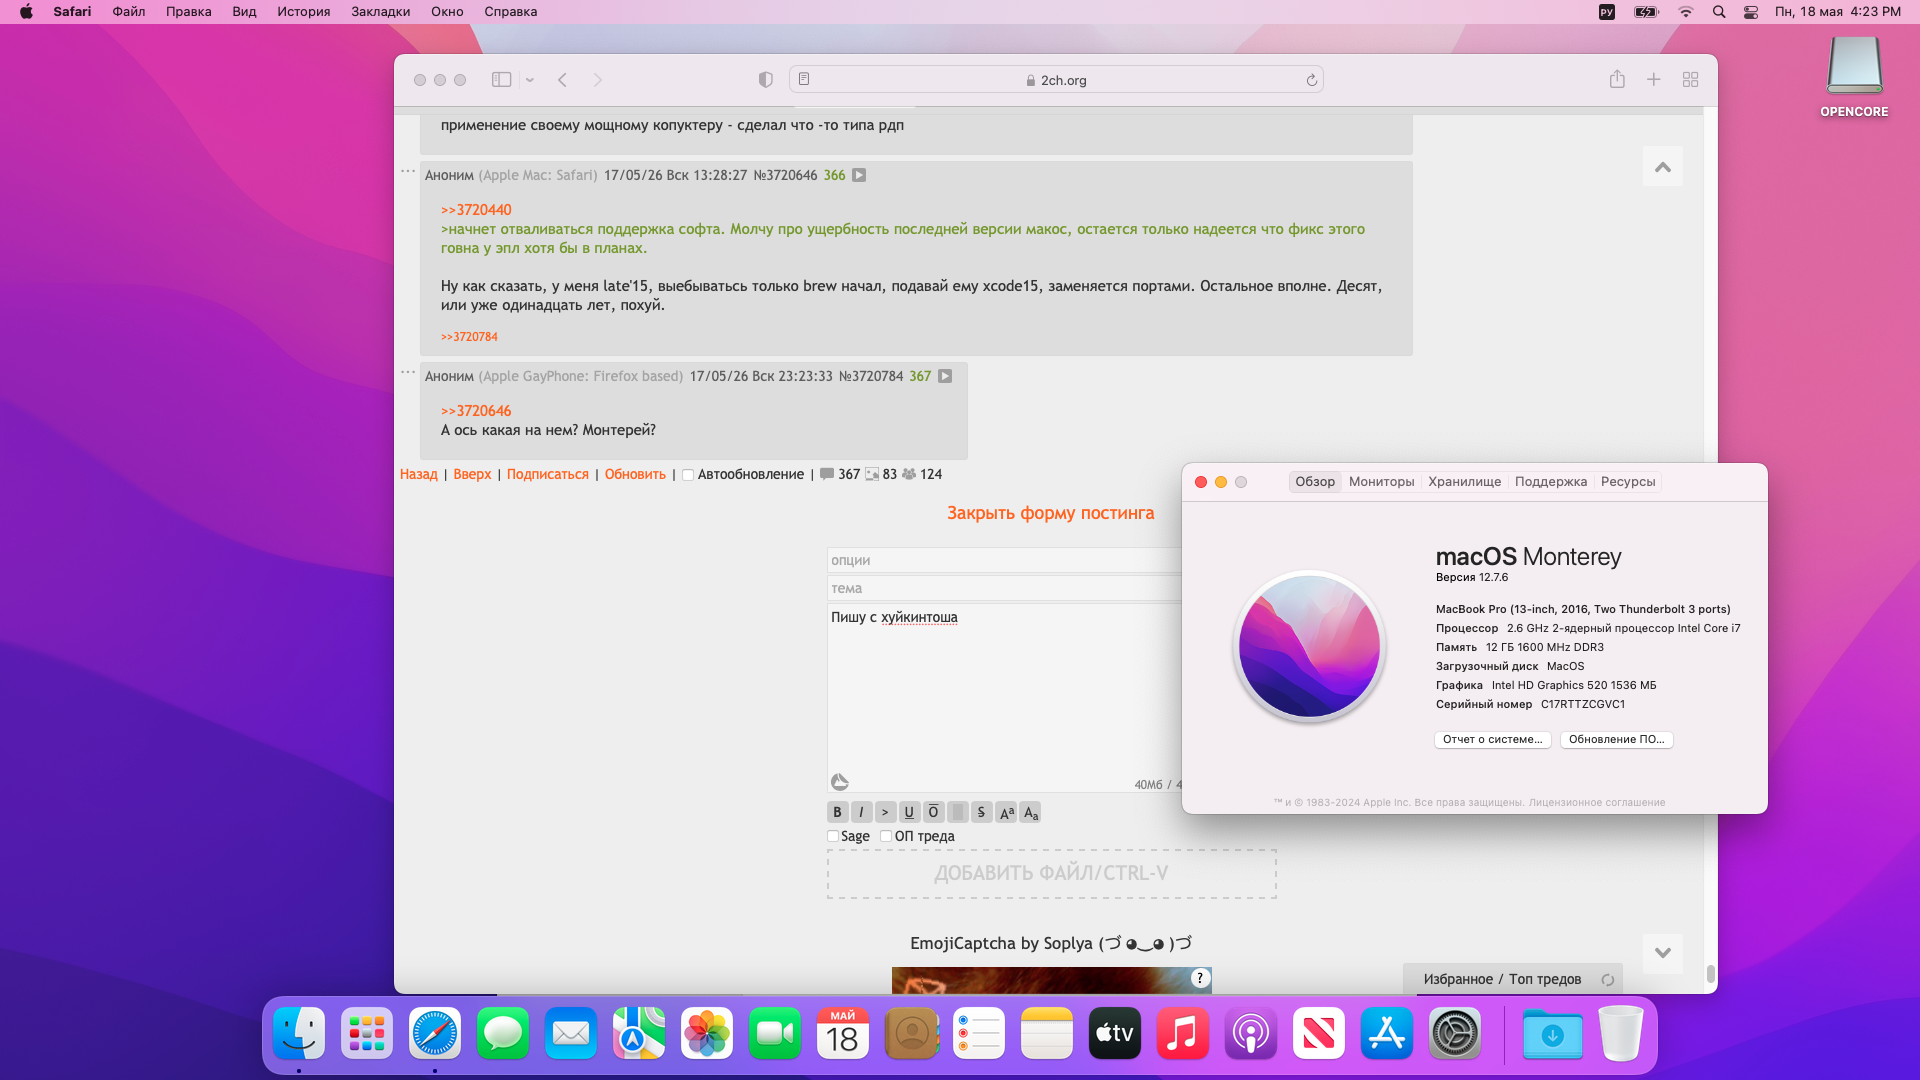Screen dimensions: 1920x1080
Task: Enable the Автообновление checkbox
Action: coord(688,475)
